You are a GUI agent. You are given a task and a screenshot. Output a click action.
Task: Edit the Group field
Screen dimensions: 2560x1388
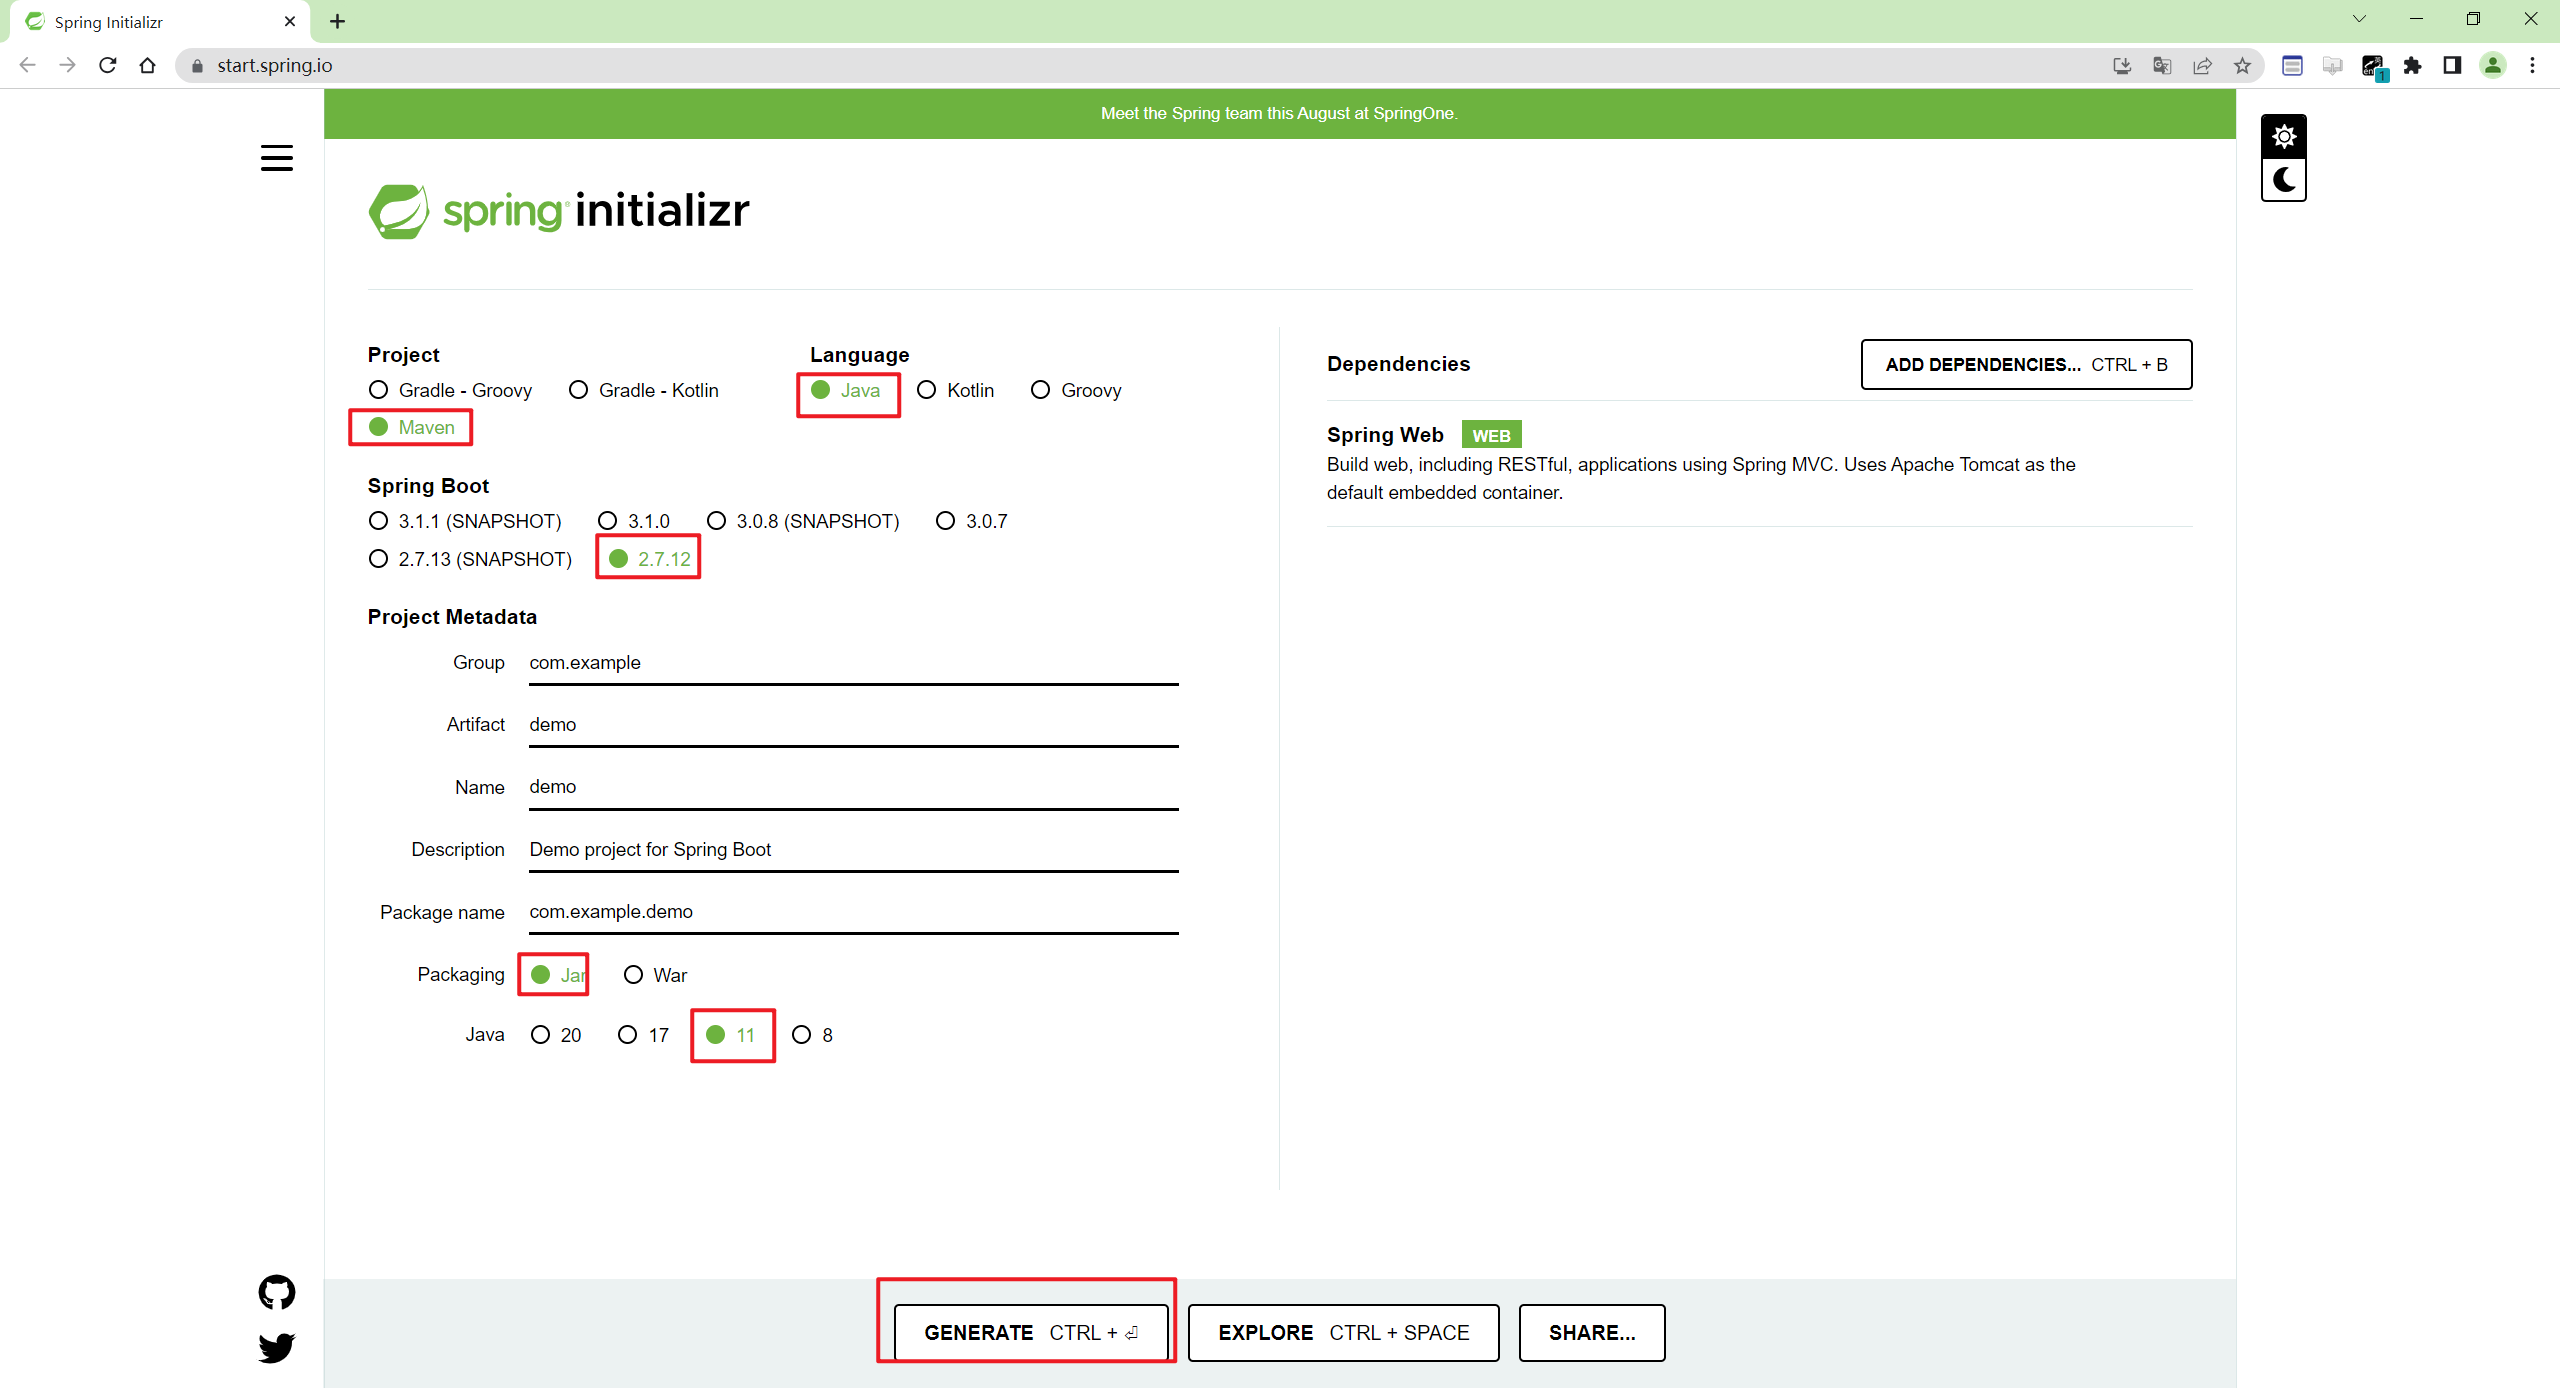[853, 664]
